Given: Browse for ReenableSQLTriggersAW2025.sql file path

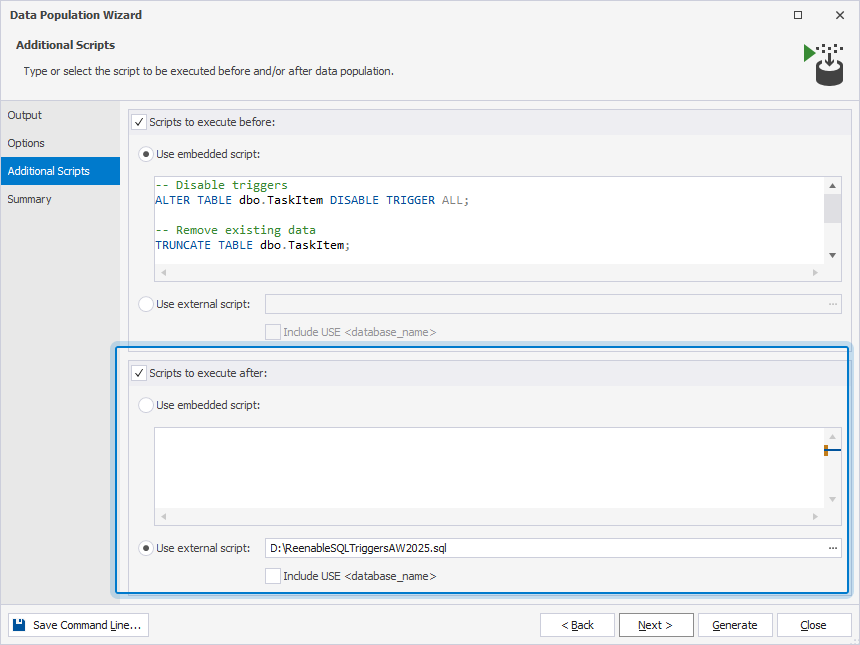Looking at the screenshot, I should 833,548.
